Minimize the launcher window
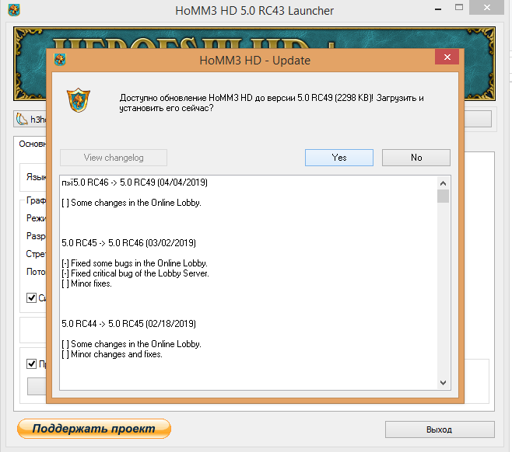 point(438,9)
